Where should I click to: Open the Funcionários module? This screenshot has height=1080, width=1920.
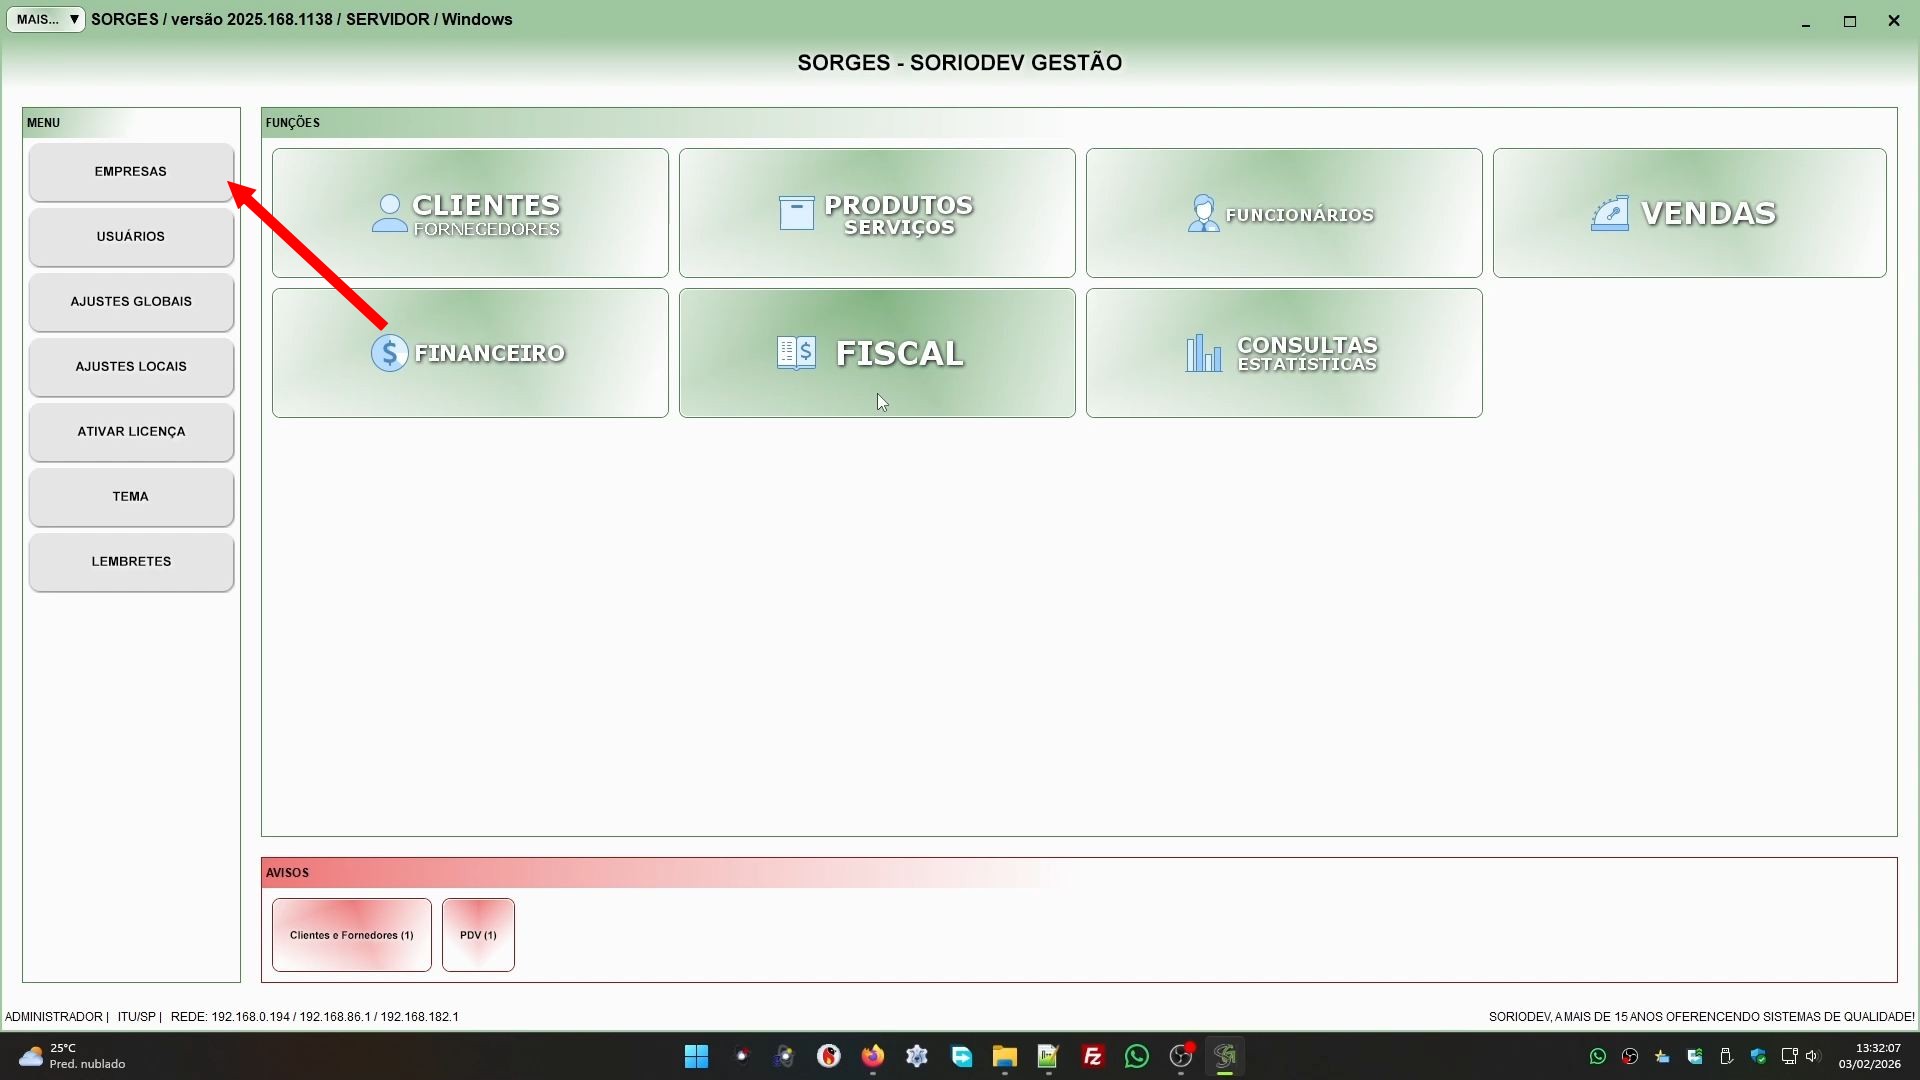point(1284,213)
